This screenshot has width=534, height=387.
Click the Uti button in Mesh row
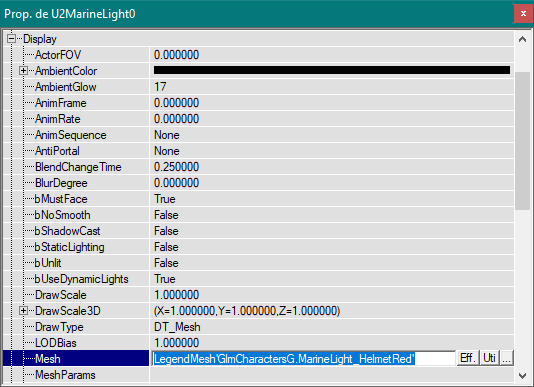[489, 358]
